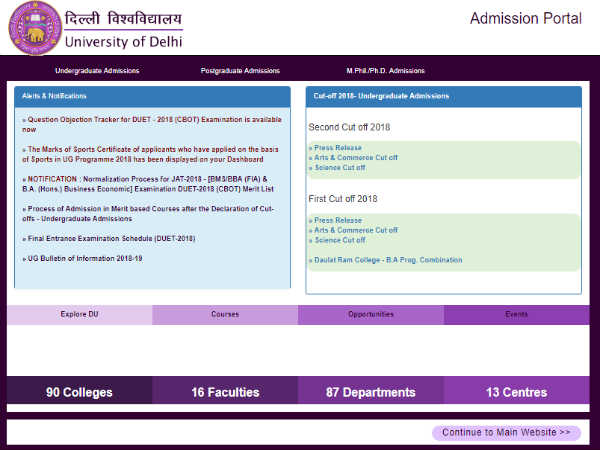Open UG Bulletin of Information 2018-19

(x=82, y=259)
